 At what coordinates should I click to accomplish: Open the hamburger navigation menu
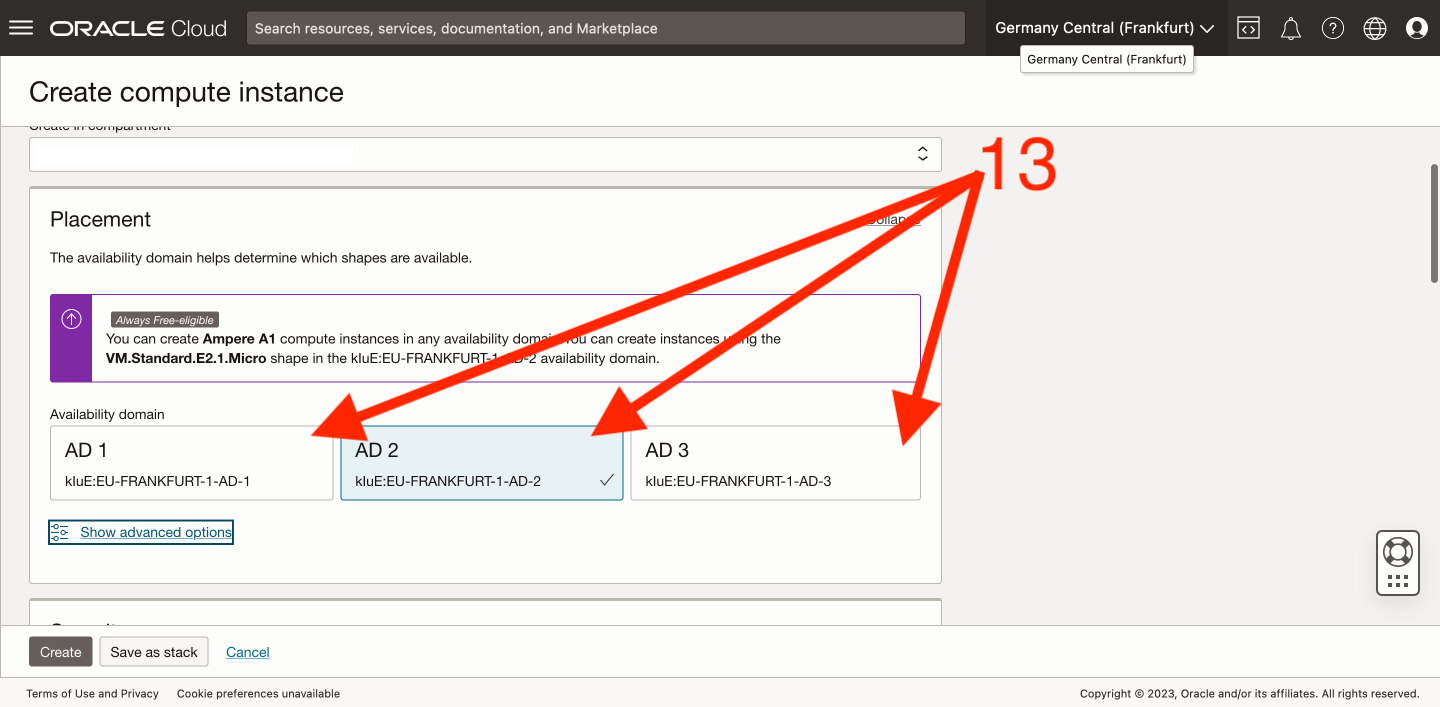click(x=21, y=28)
